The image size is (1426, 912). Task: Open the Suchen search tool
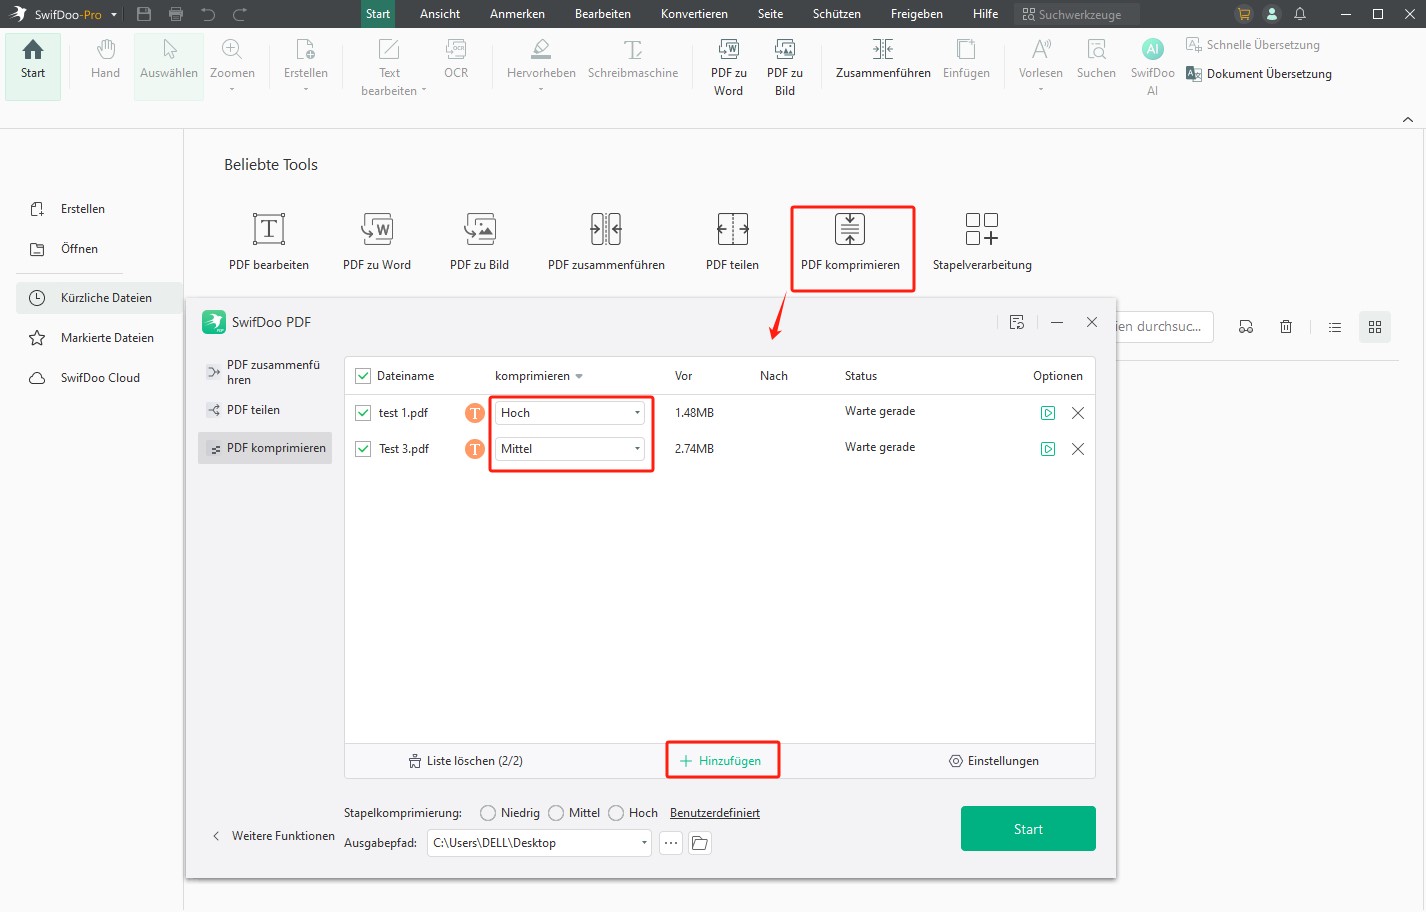[1096, 60]
